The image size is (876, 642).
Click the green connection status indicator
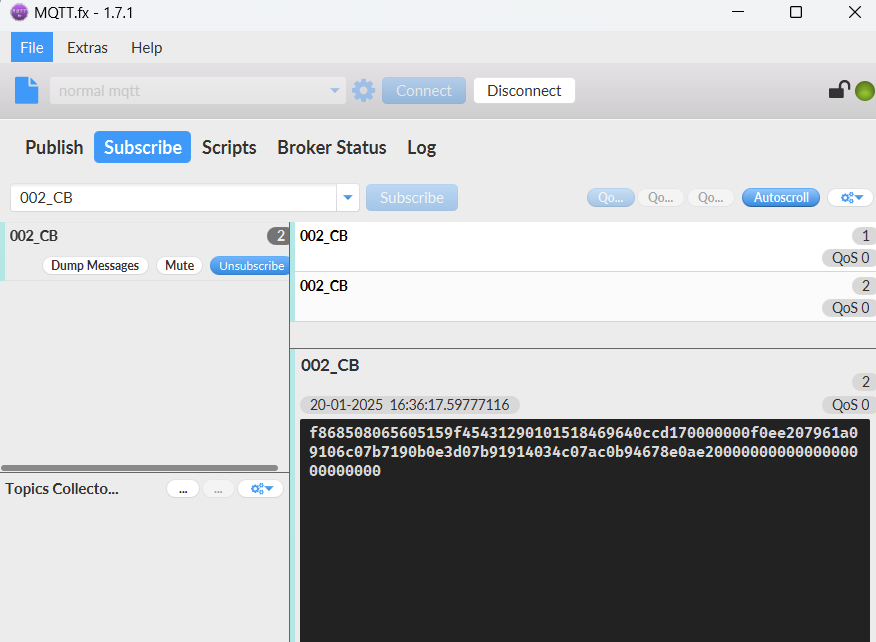point(865,91)
